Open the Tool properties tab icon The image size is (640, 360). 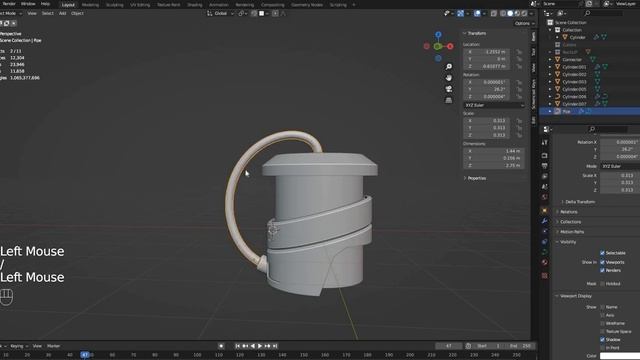(544, 142)
